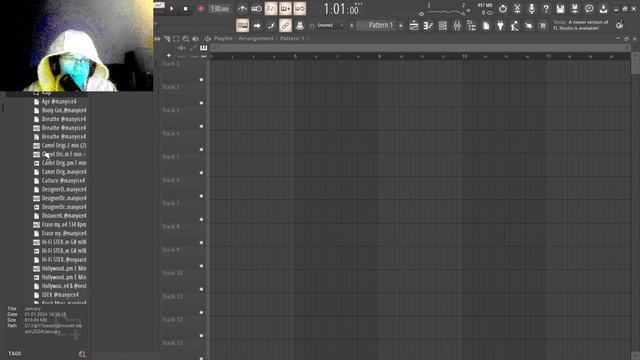Viewport: 640px width, 360px height.
Task: Open the Piano roll view icon
Action: tap(428, 26)
